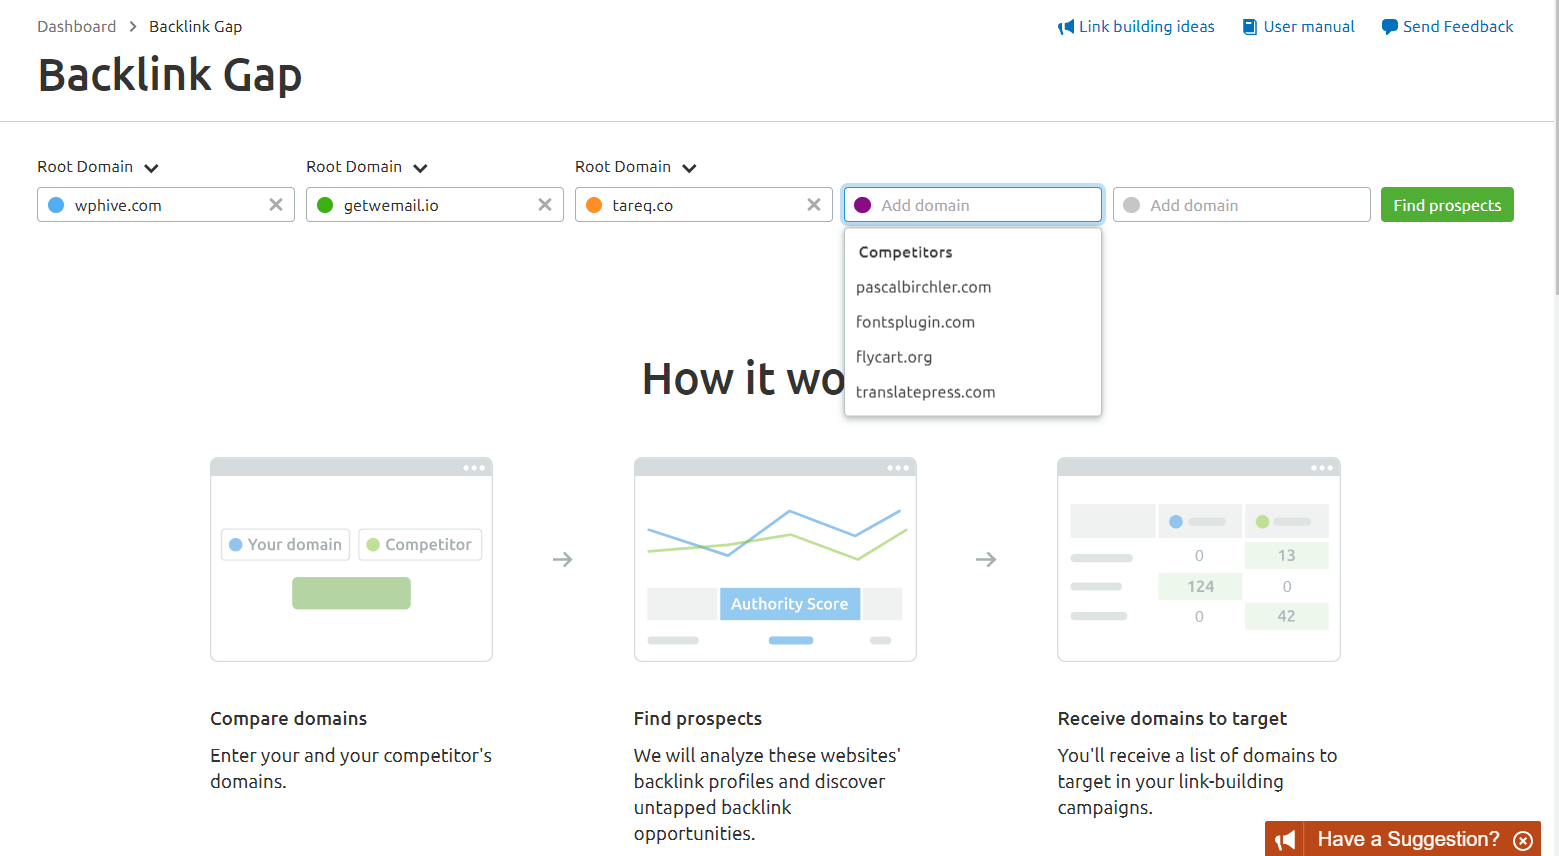The height and width of the screenshot is (856, 1559).
Task: Click the purple dot in the Add domain field
Action: 863,204
